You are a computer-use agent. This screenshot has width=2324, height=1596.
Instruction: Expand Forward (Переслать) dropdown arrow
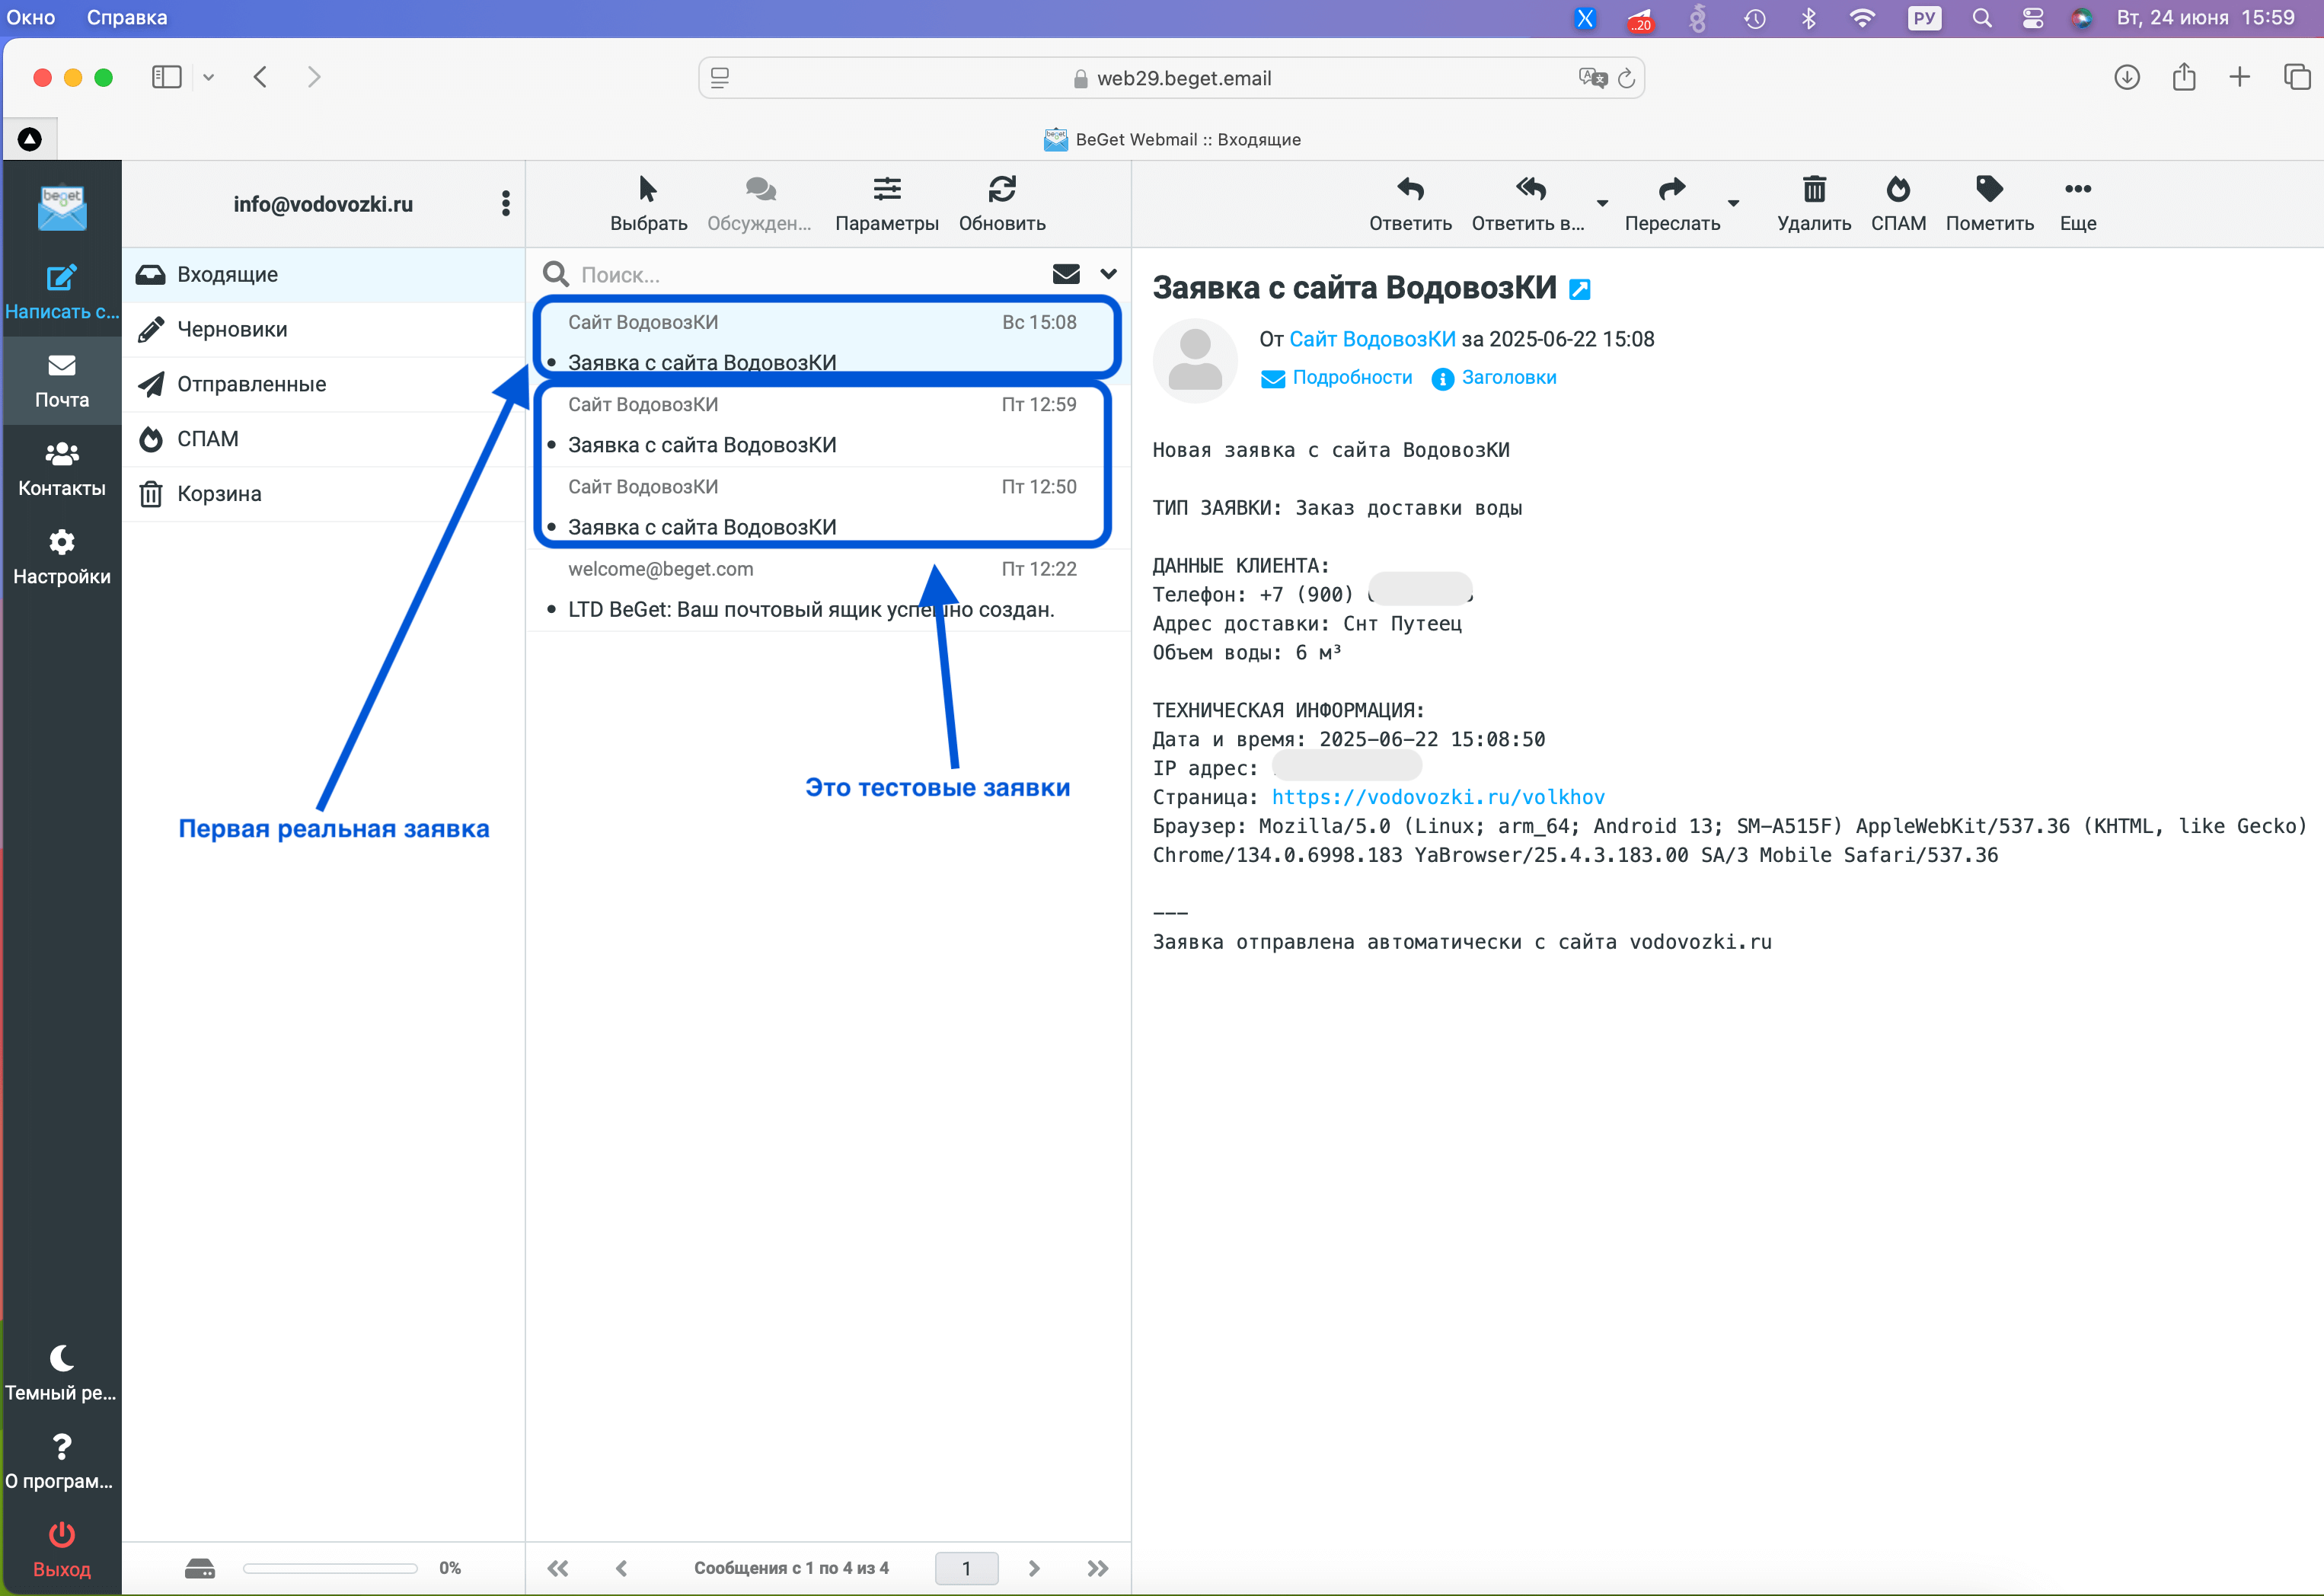[1733, 203]
